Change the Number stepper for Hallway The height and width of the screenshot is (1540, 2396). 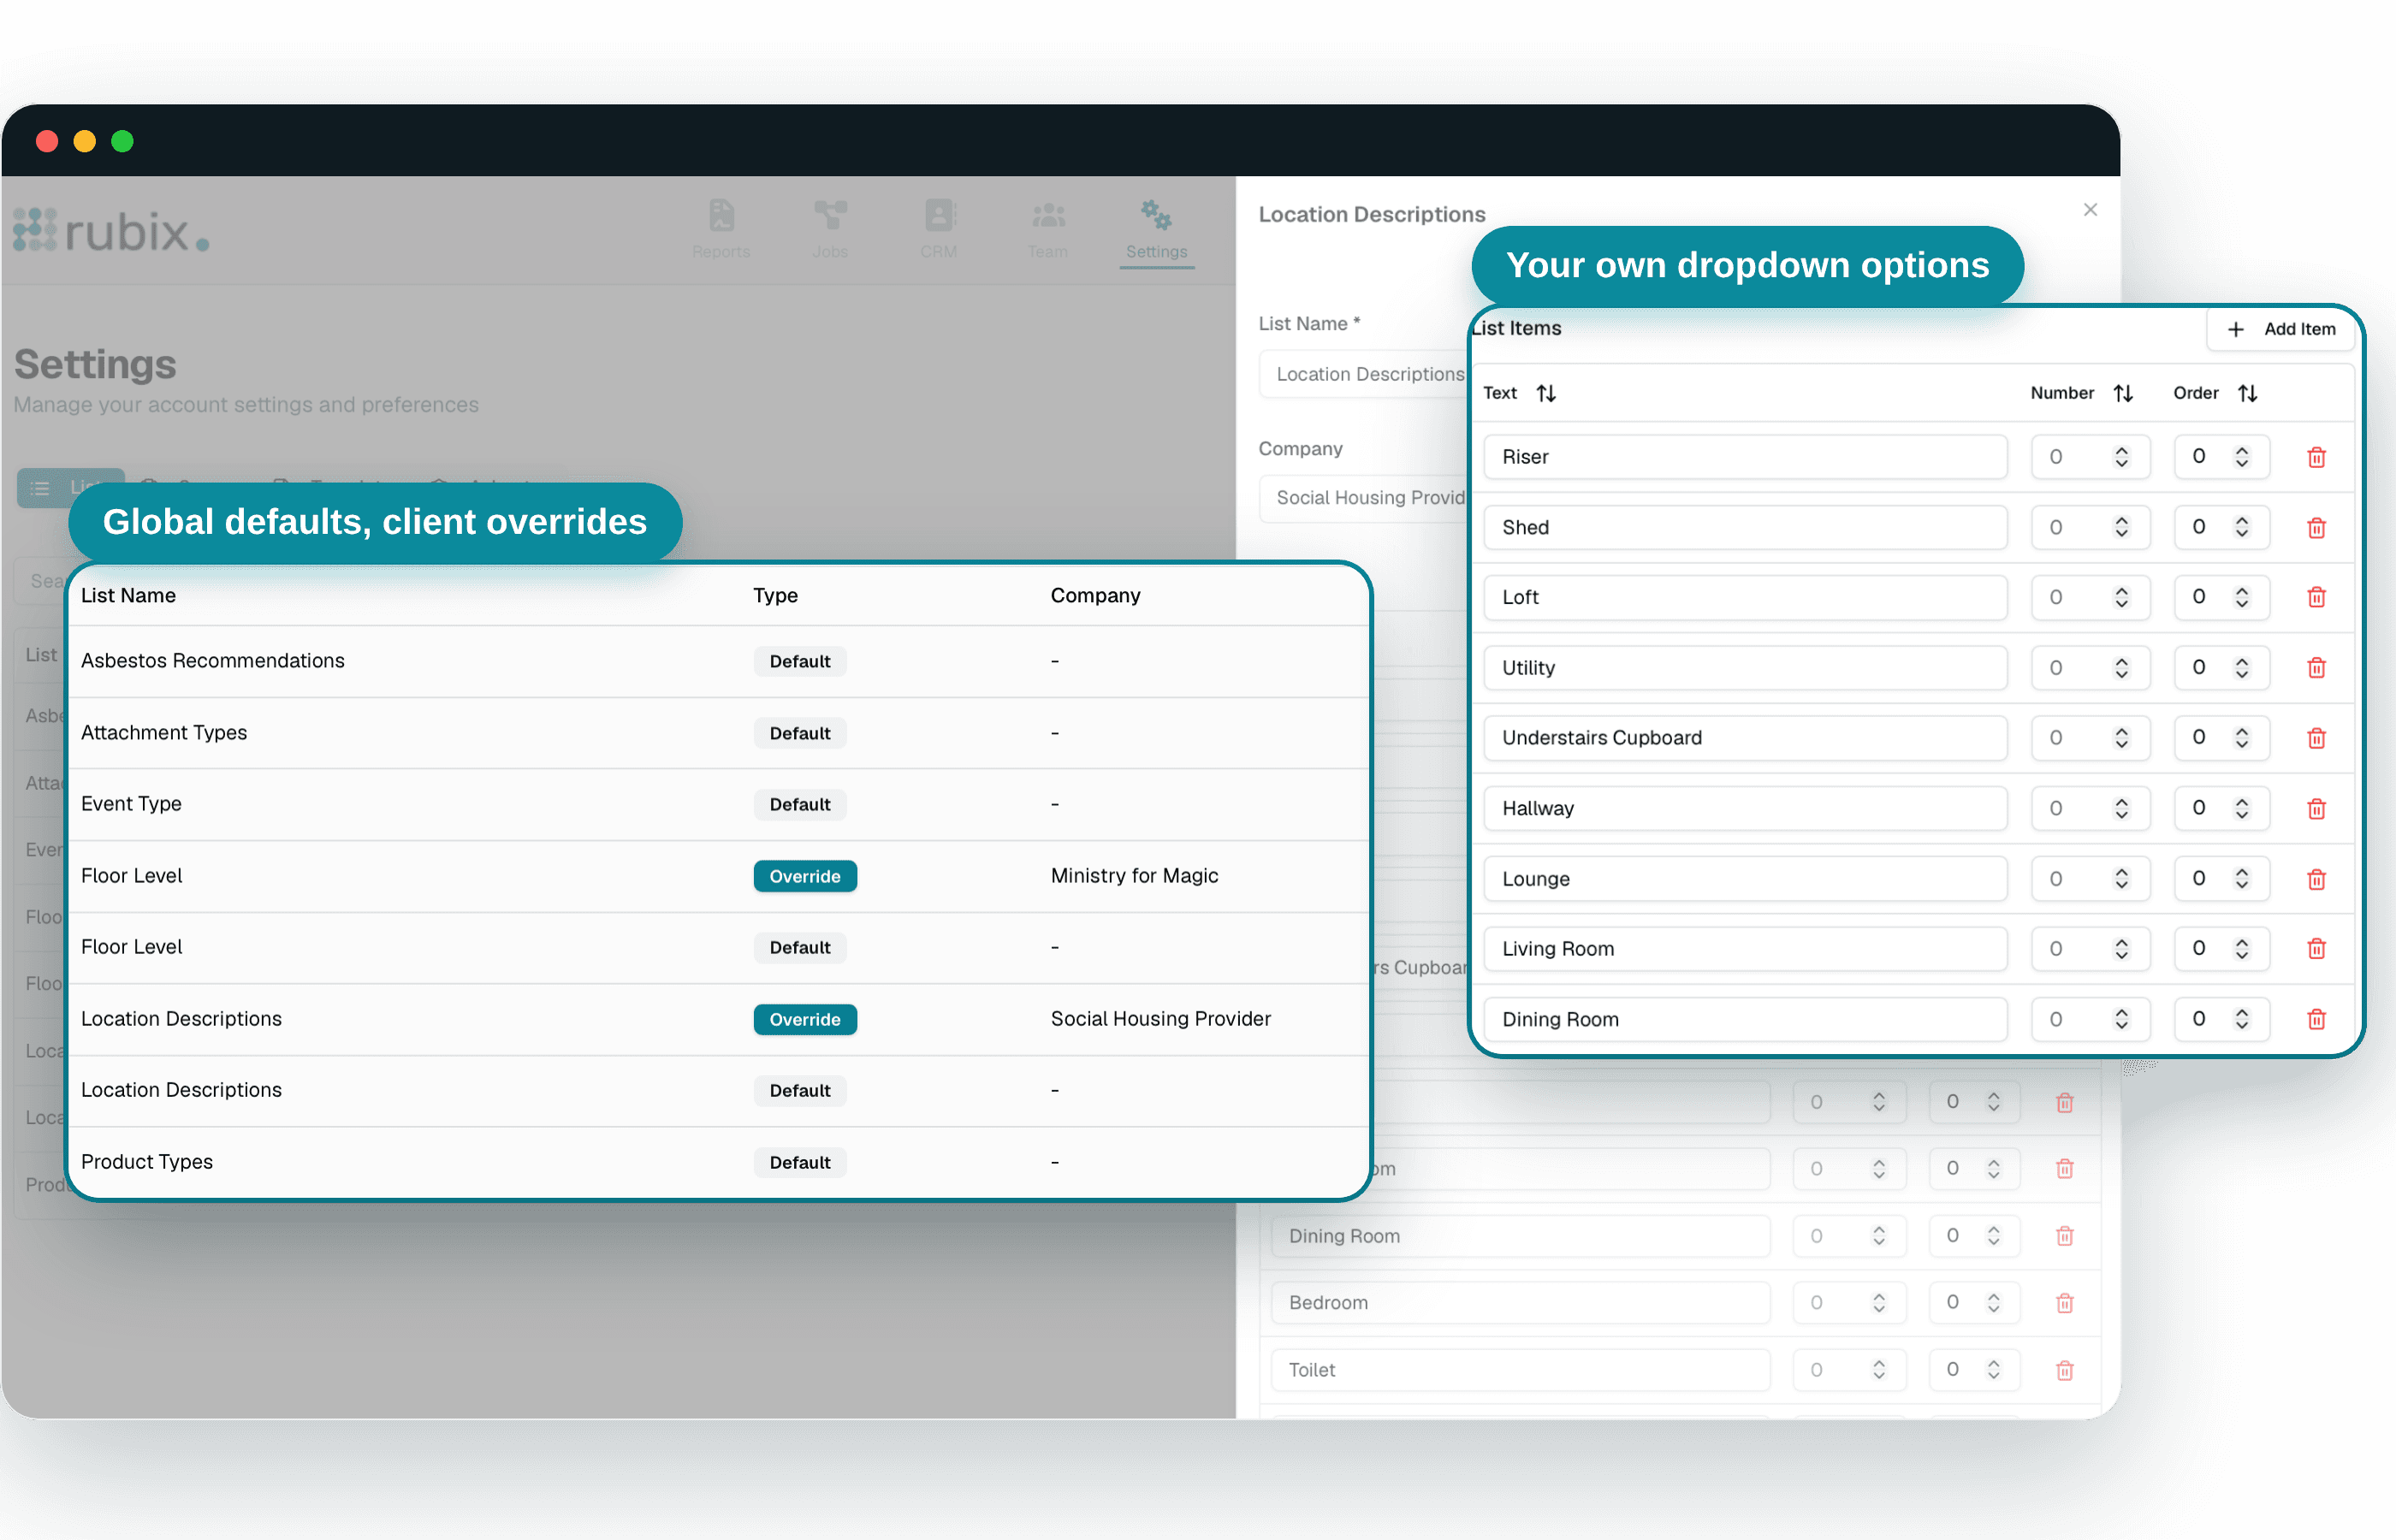2121,808
